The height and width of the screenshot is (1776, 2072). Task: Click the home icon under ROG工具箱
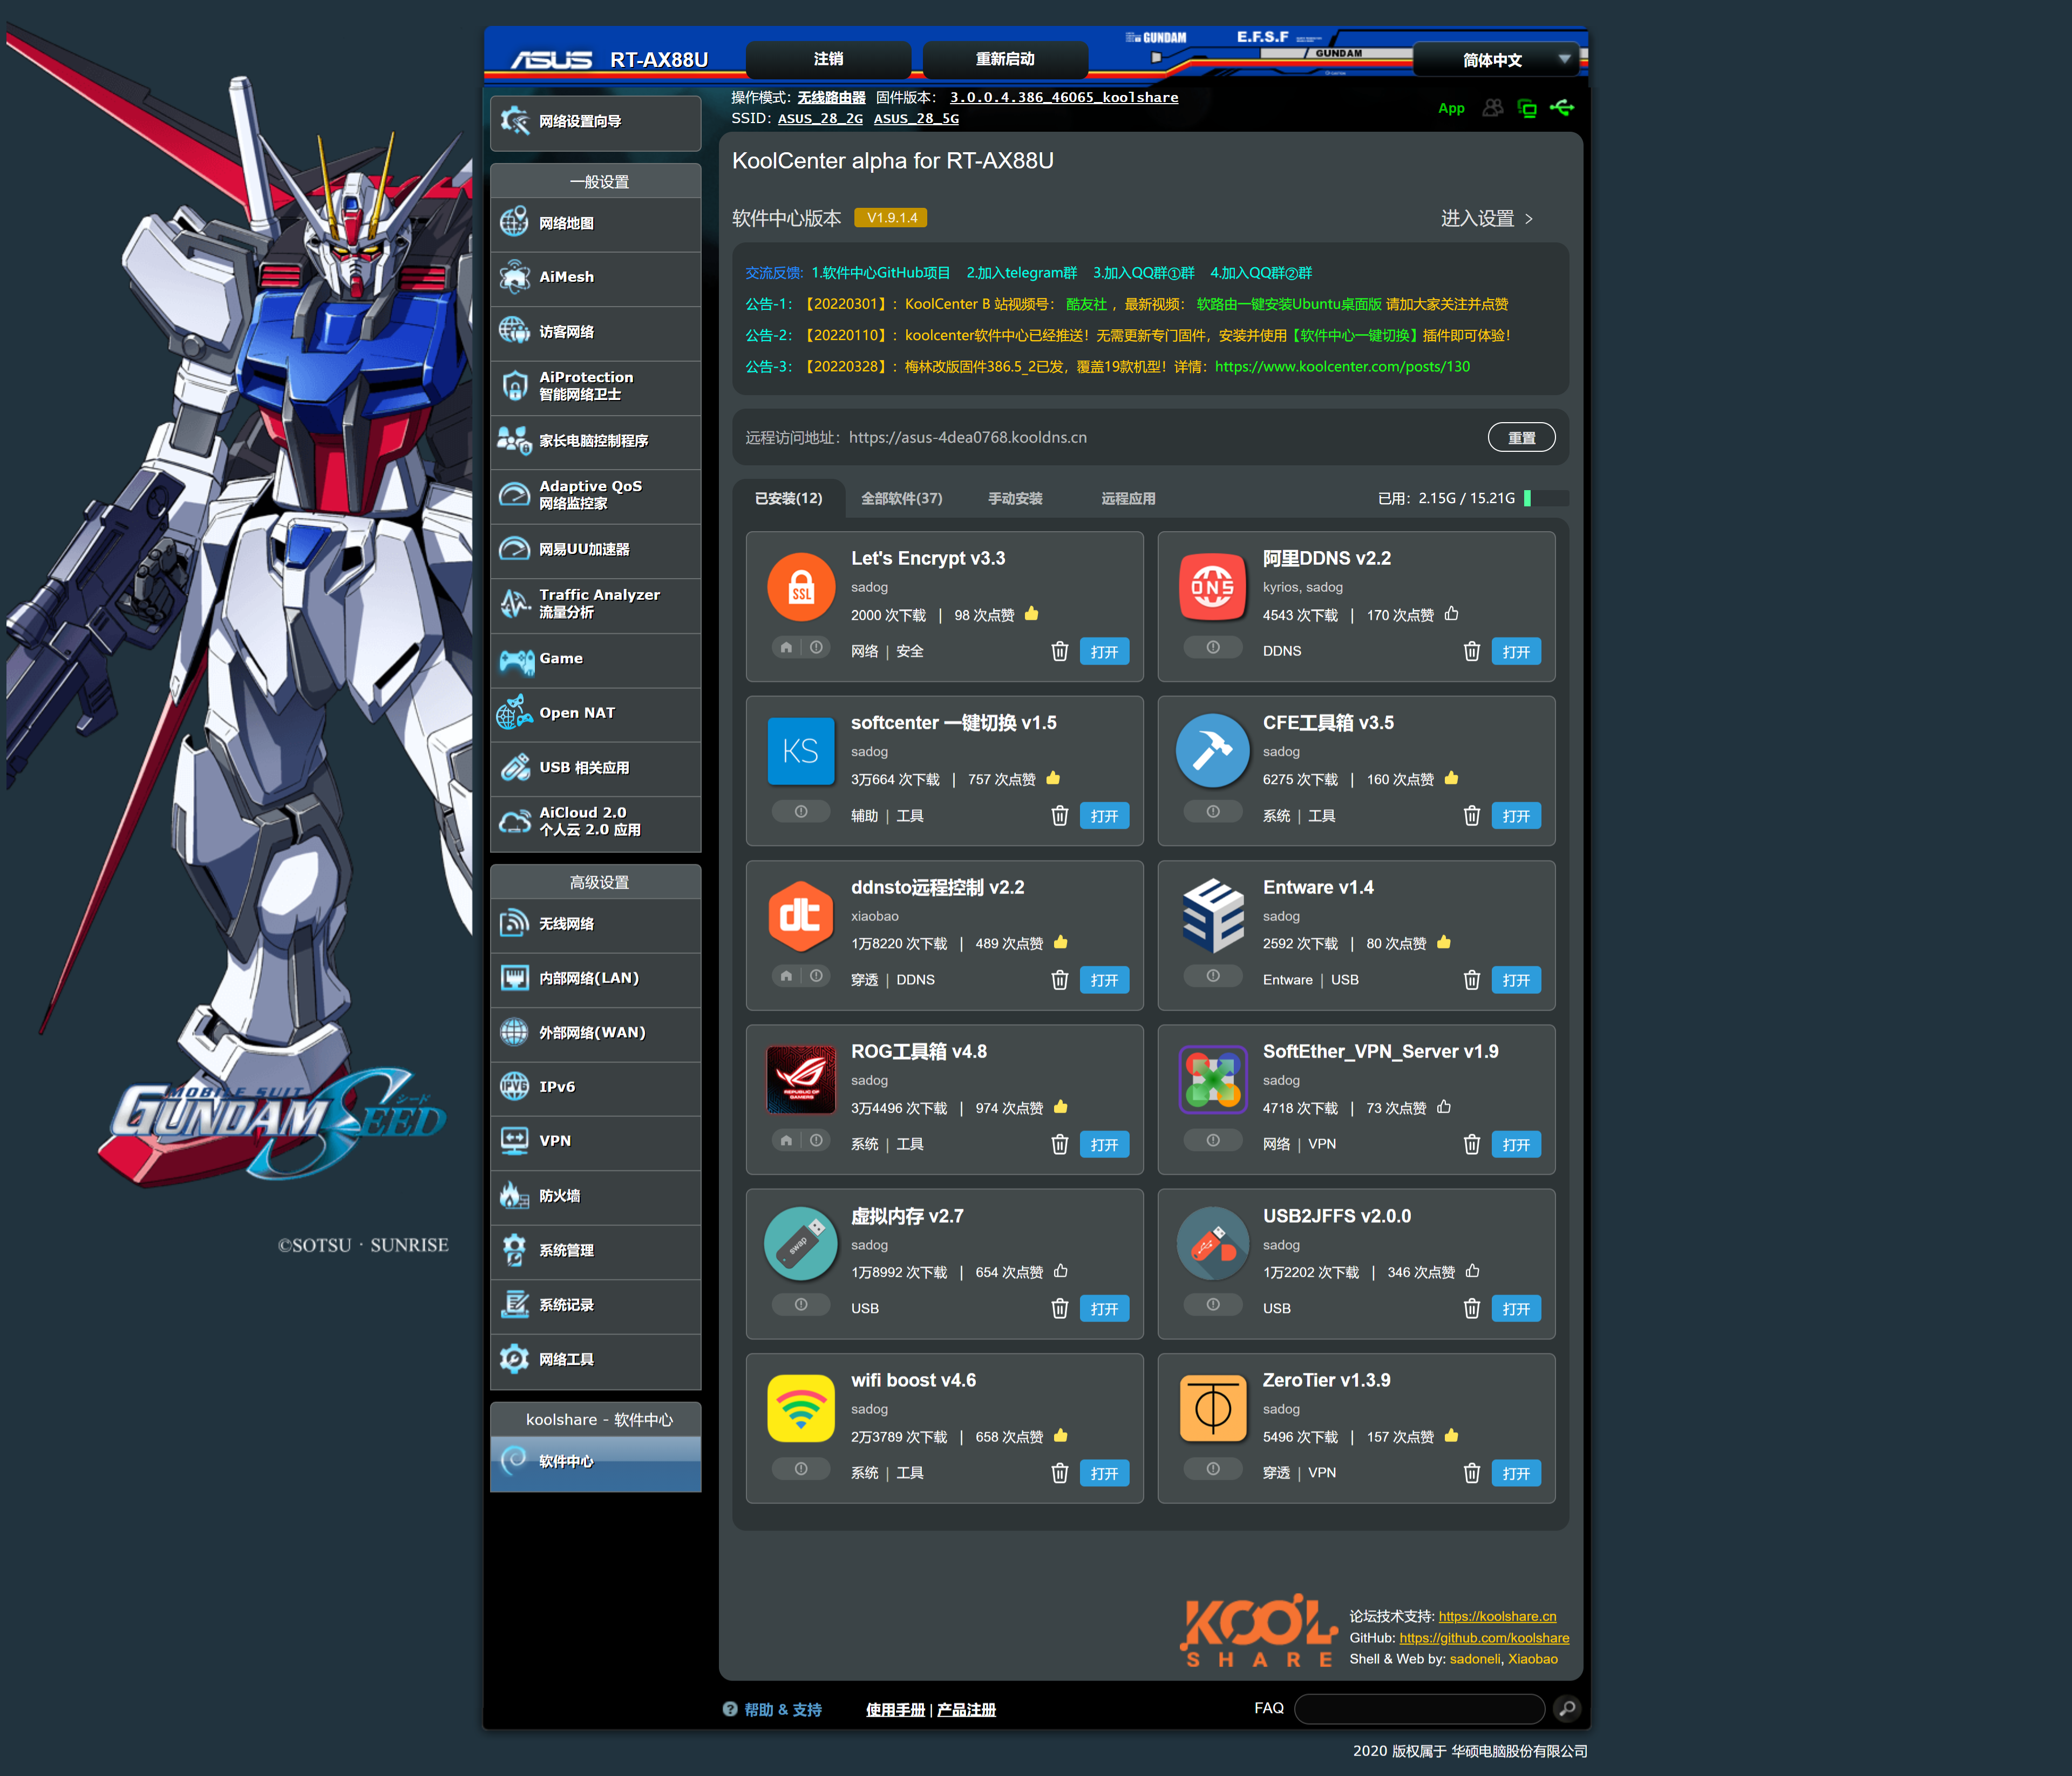[x=786, y=1140]
